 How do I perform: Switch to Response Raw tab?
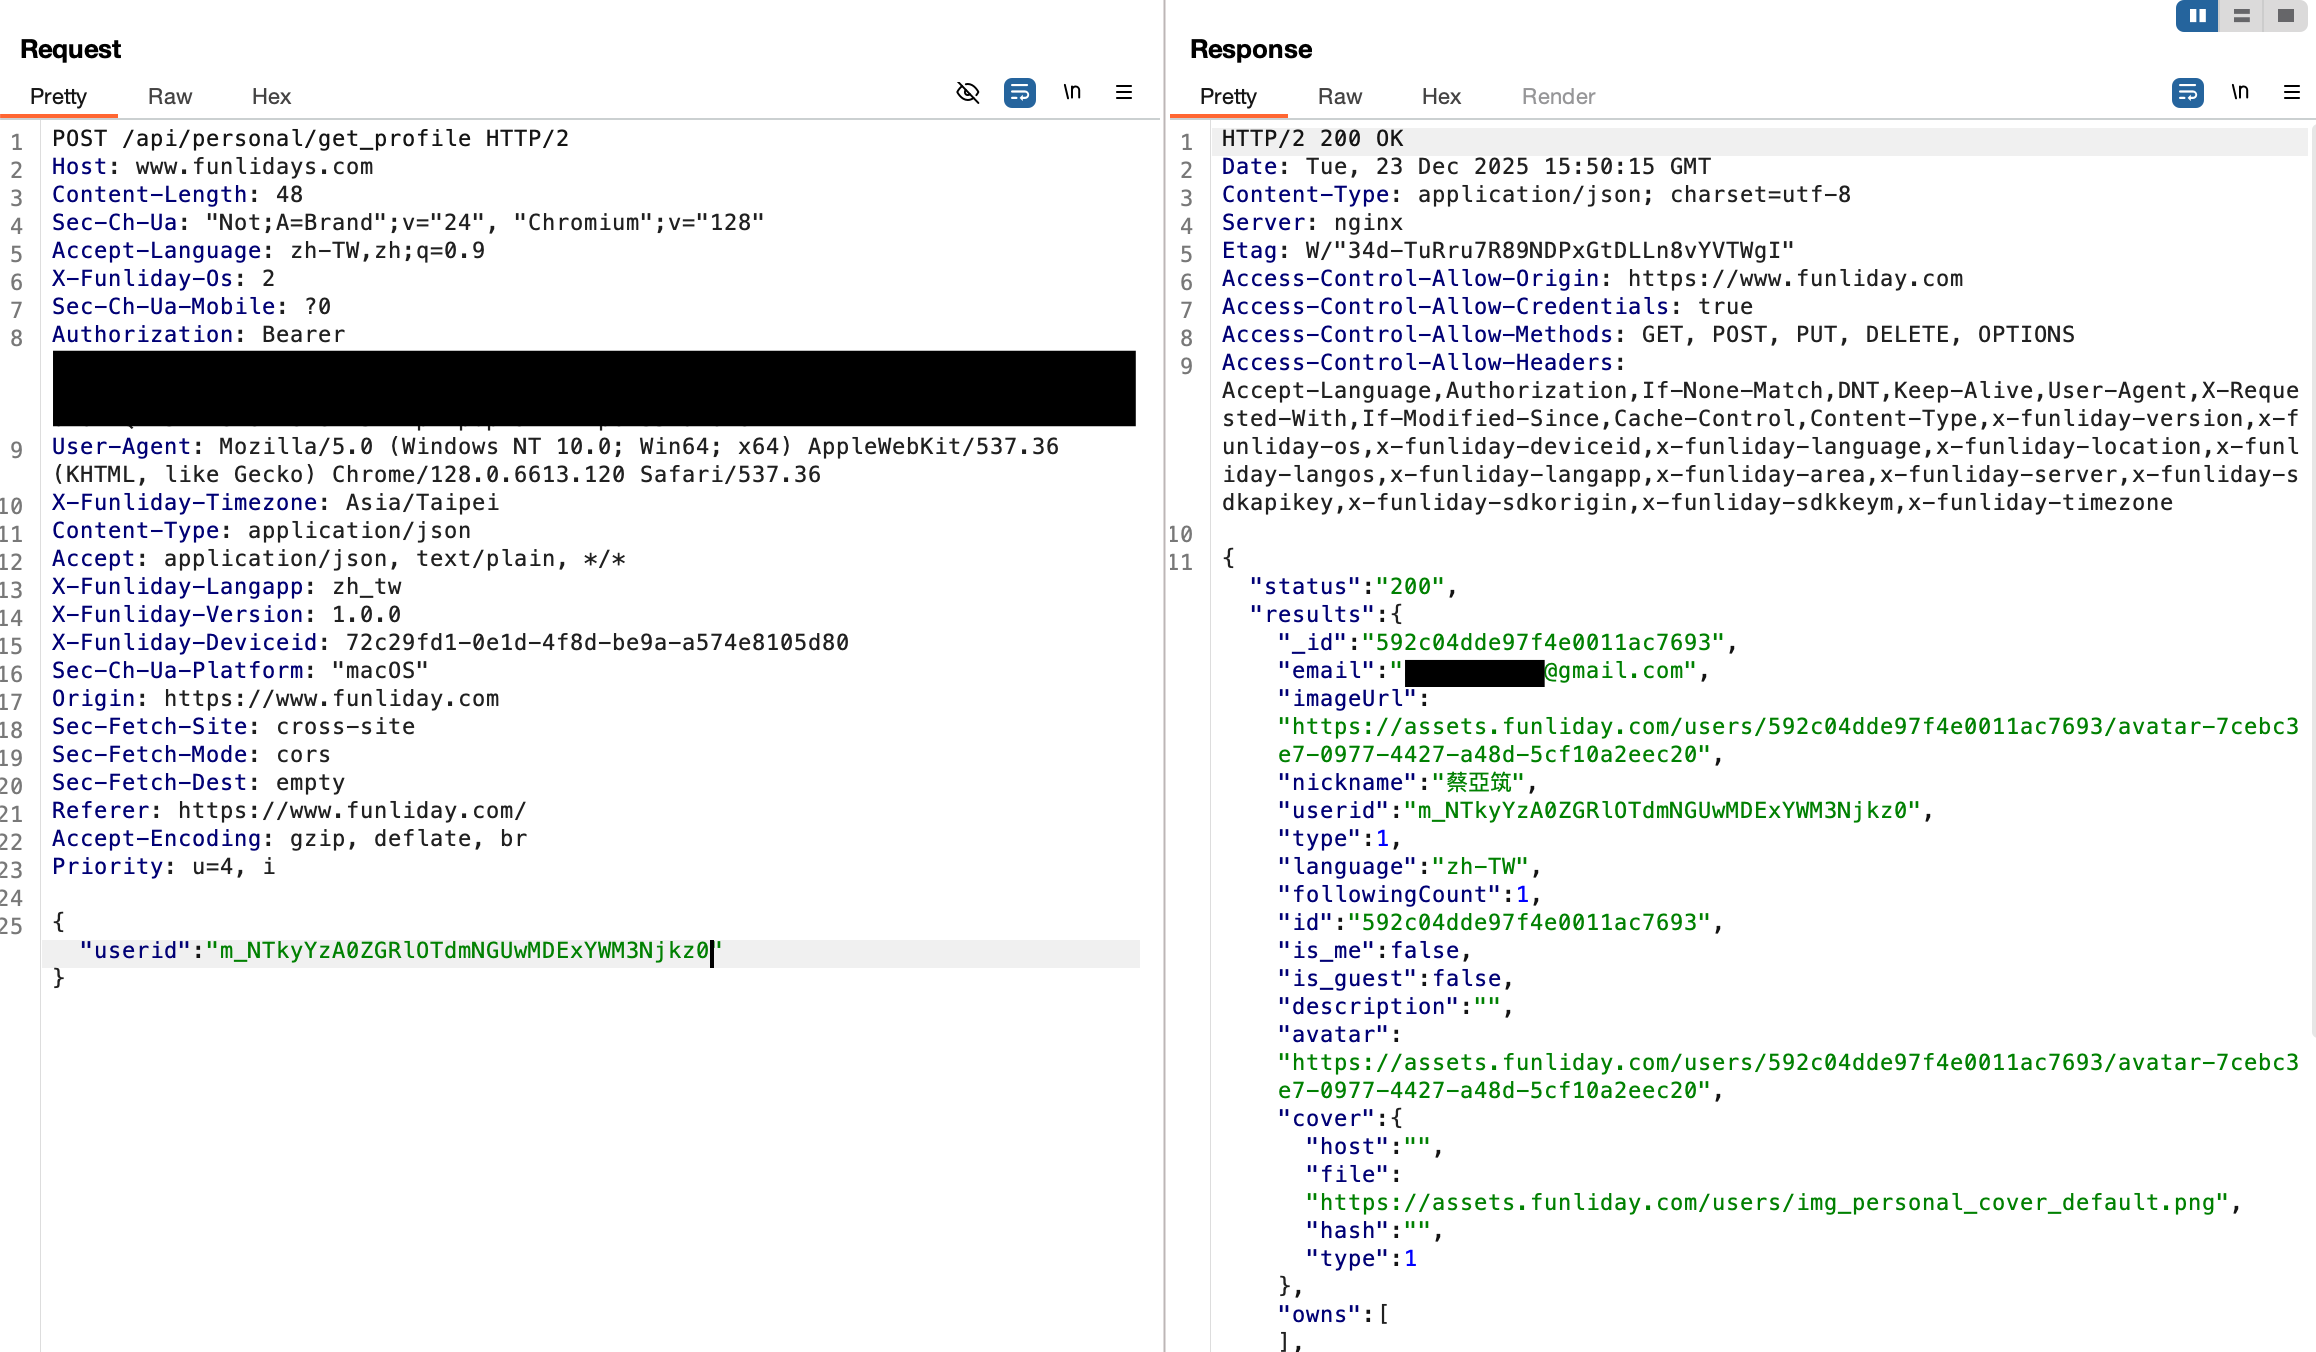1340,96
